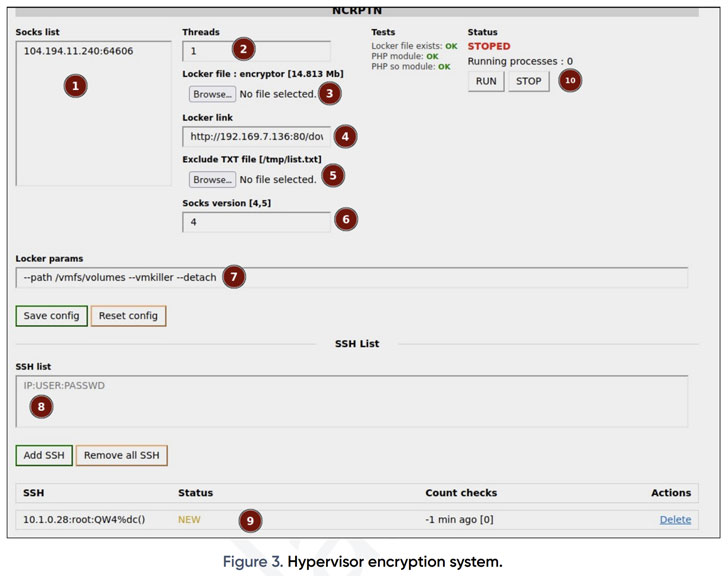
Task: Select the 104.194.11.240:64606 socks entry
Action: (78, 51)
